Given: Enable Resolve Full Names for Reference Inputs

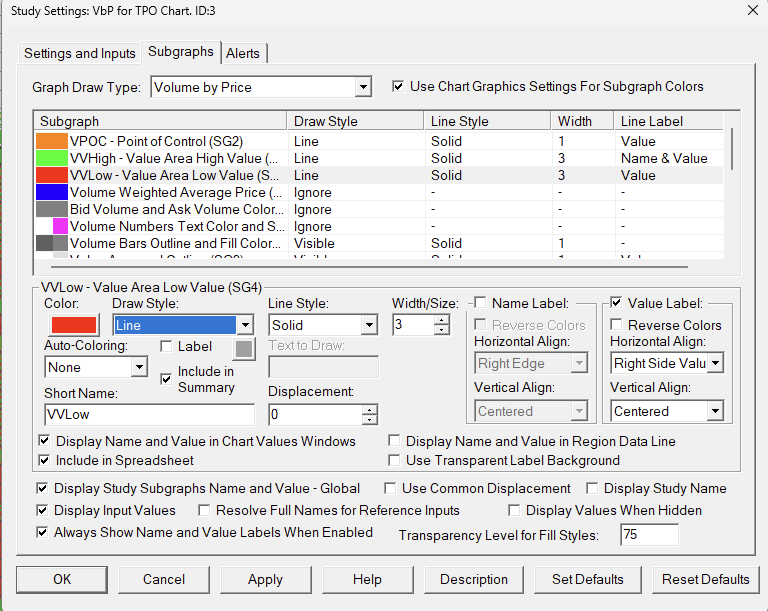Looking at the screenshot, I should (204, 510).
